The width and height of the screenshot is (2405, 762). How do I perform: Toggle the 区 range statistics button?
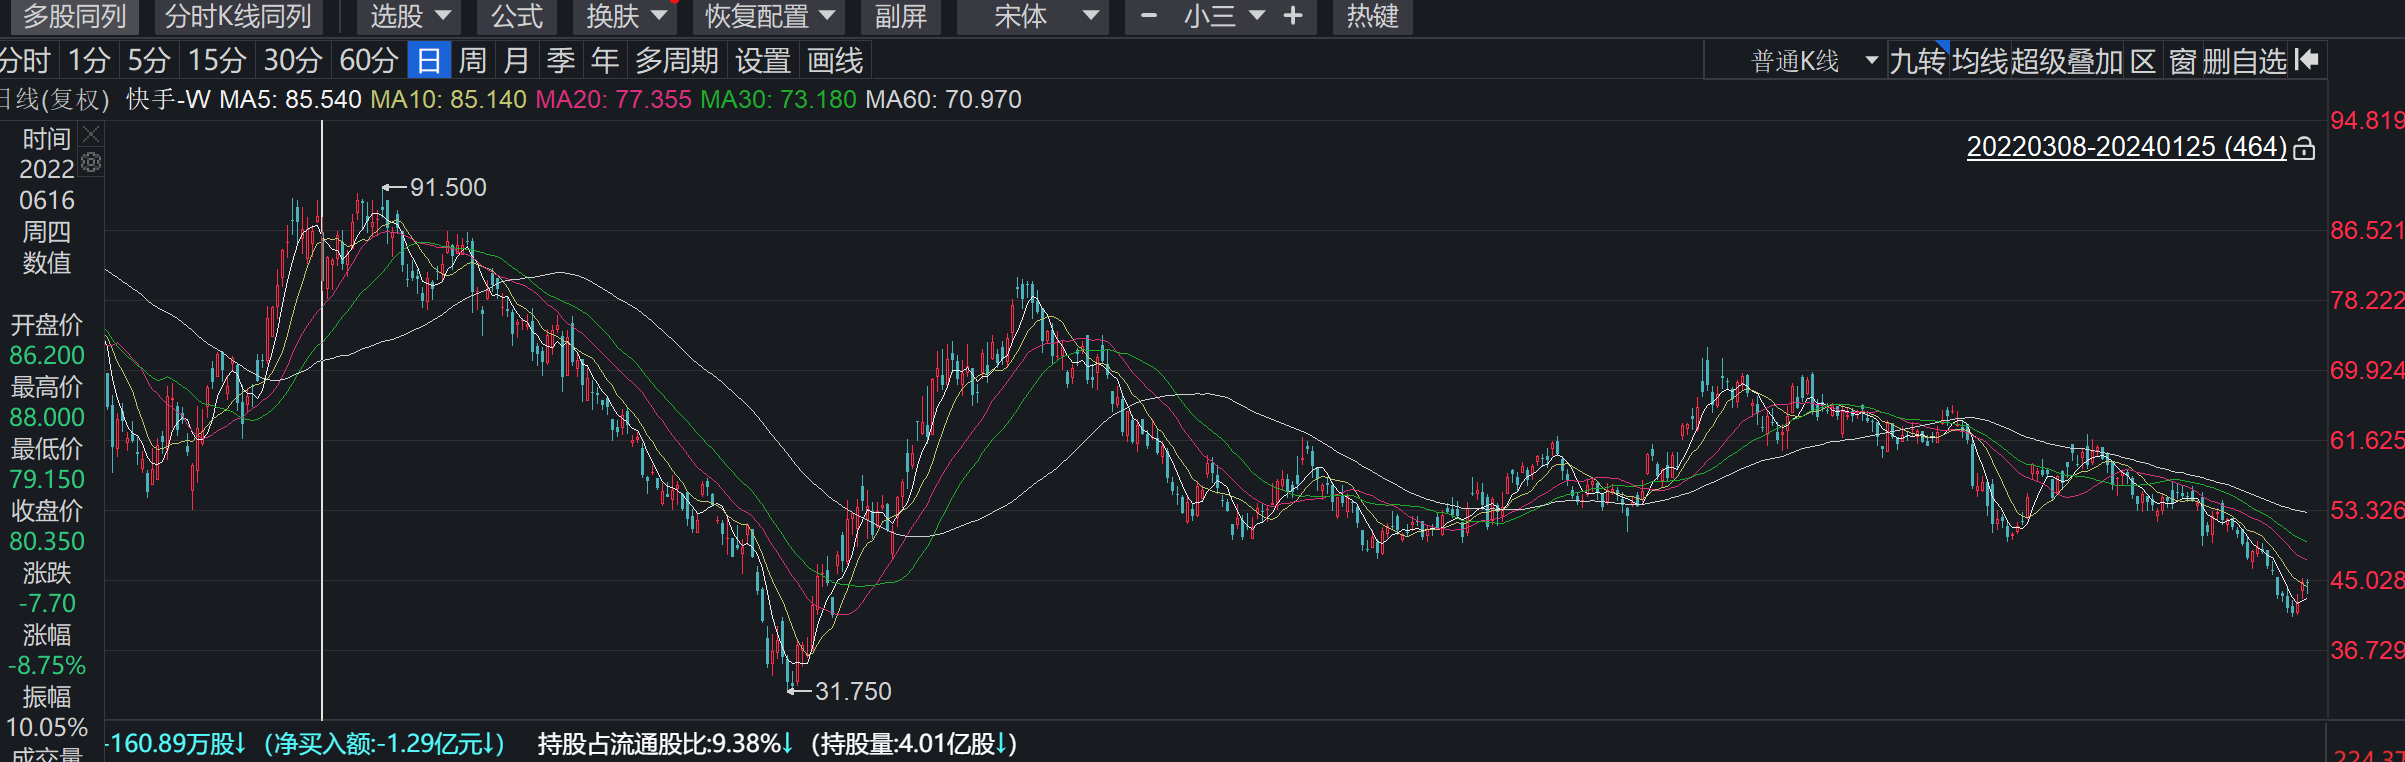pyautogui.click(x=2143, y=61)
